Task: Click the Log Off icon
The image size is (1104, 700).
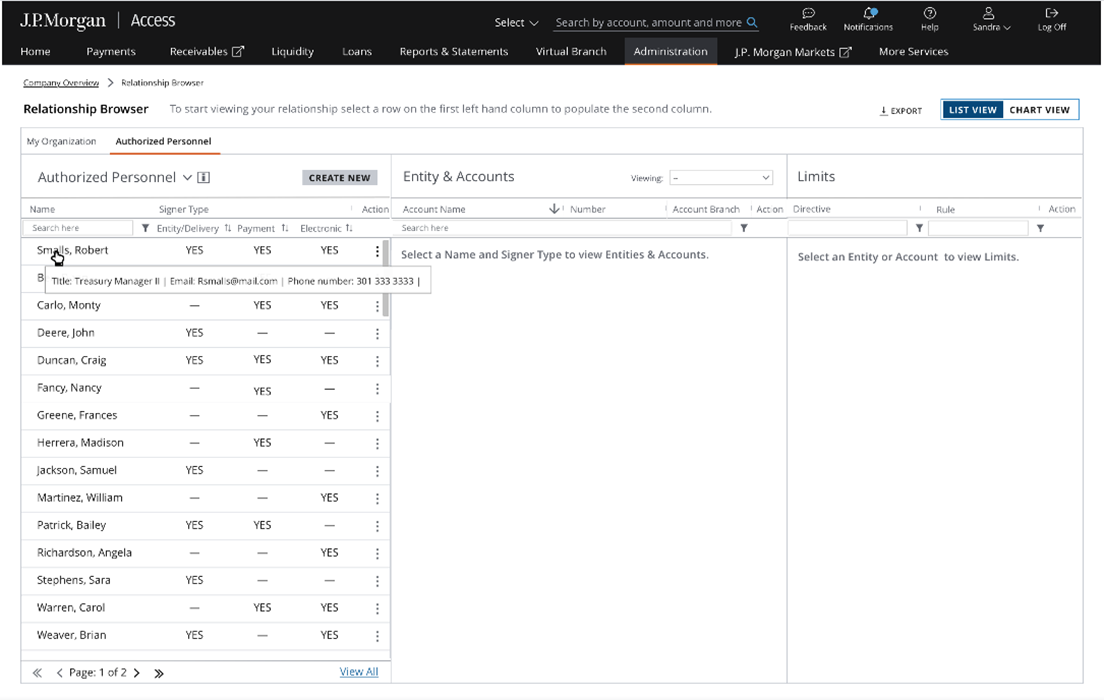Action: 1051,14
